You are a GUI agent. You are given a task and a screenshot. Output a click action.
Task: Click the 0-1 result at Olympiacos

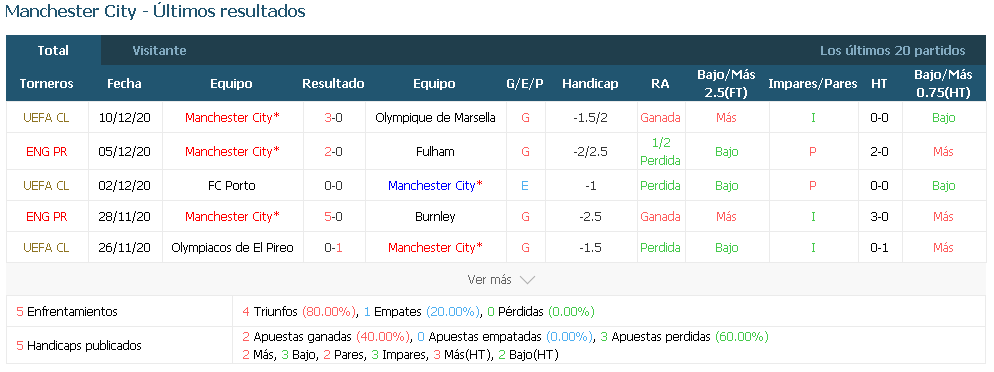point(333,248)
